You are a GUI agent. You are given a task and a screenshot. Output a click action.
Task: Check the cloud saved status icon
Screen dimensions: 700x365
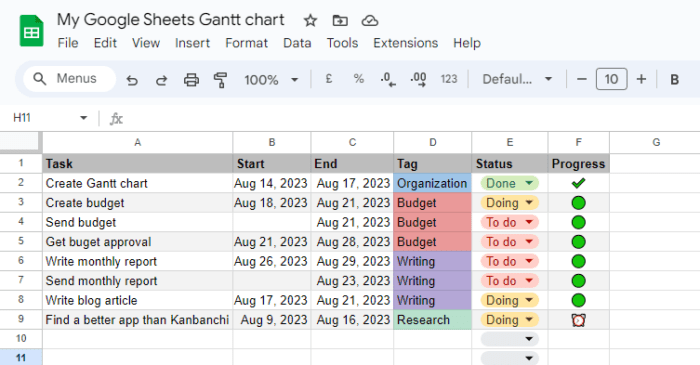coord(370,21)
